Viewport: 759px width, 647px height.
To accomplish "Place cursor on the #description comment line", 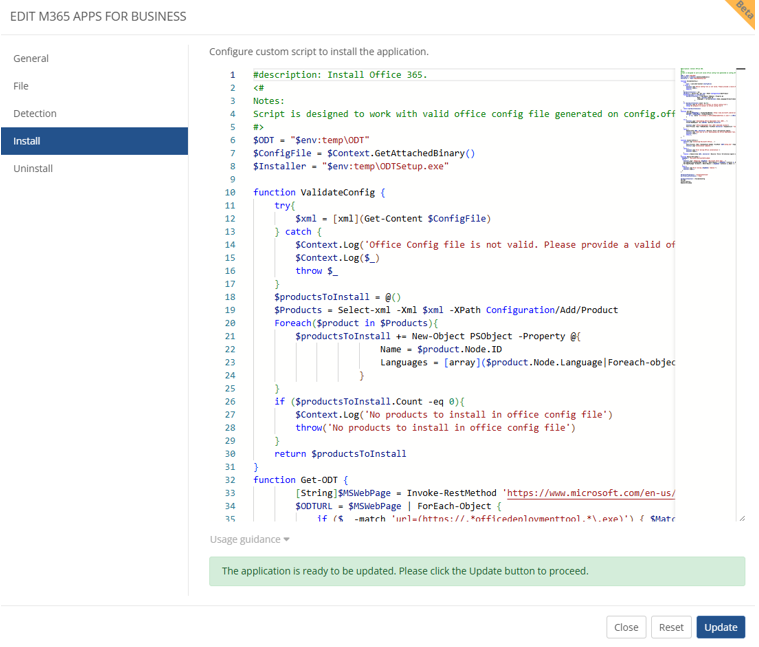I will (340, 75).
